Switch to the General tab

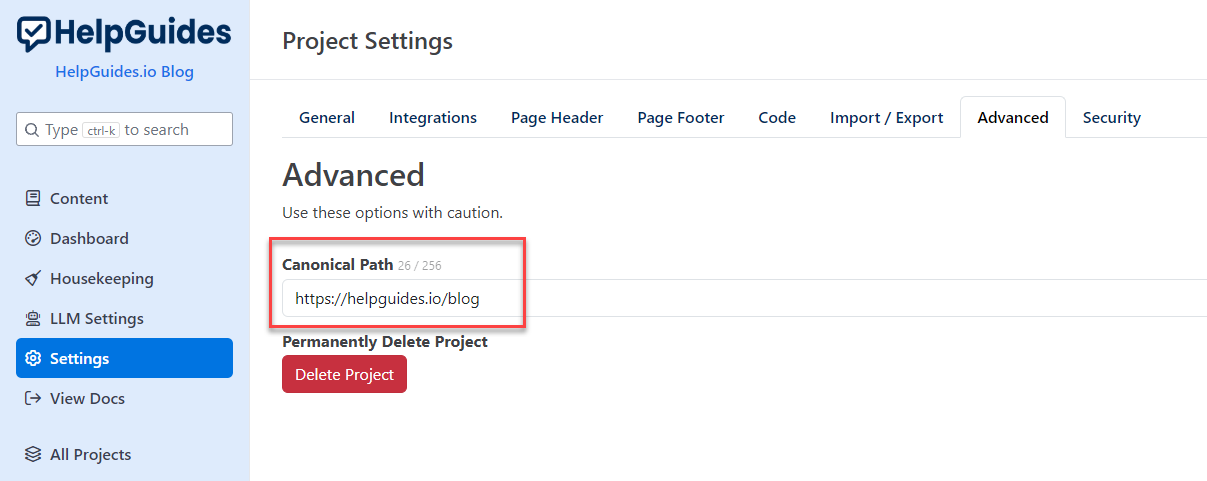[327, 118]
